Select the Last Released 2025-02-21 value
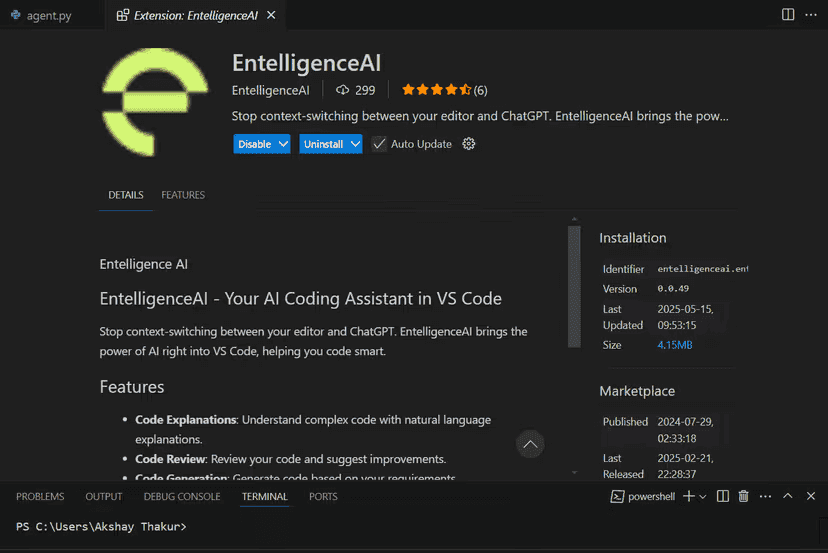Image resolution: width=828 pixels, height=553 pixels. [x=685, y=466]
